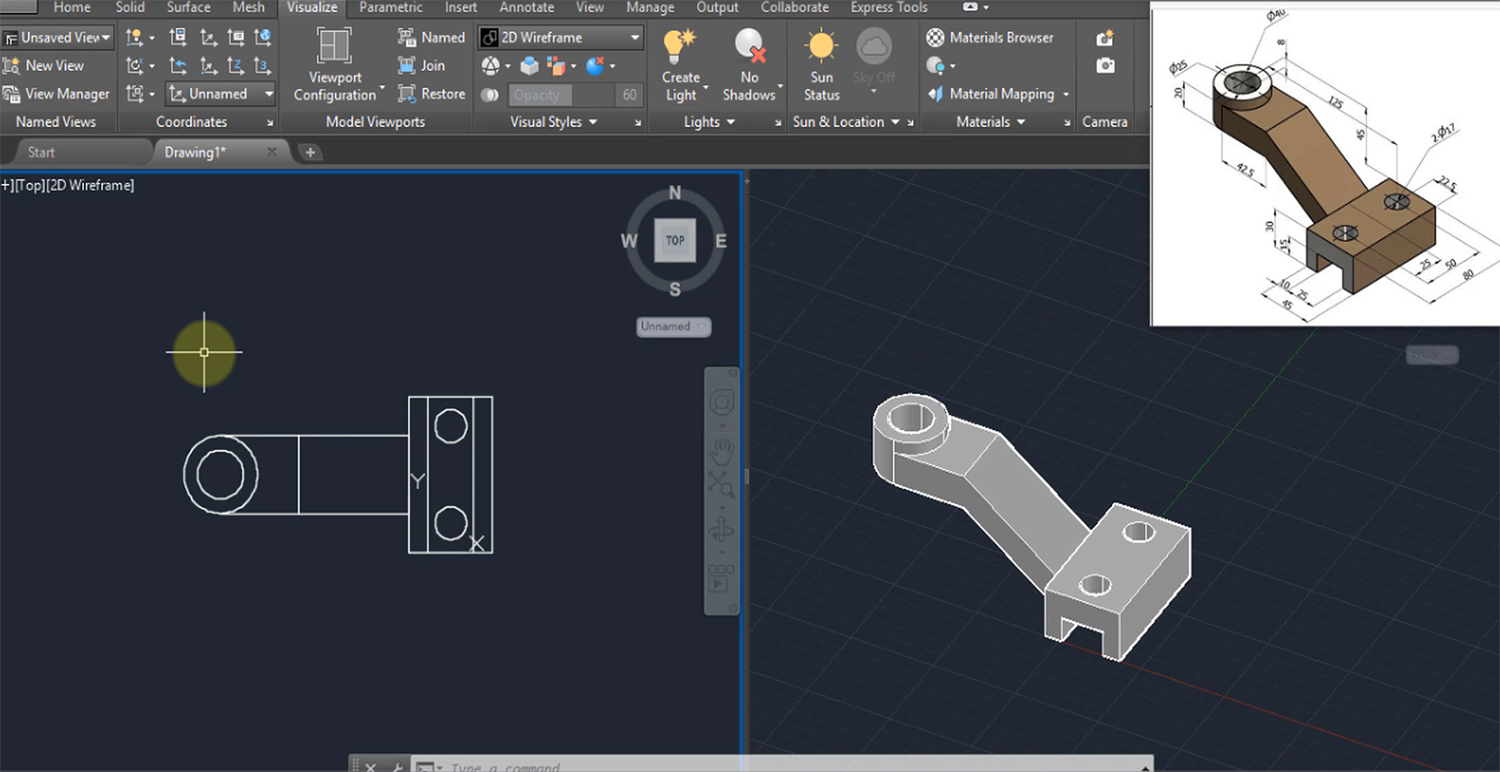Viewport: 1500px width, 772px height.
Task: Click the No Shadows icon
Action: (749, 45)
